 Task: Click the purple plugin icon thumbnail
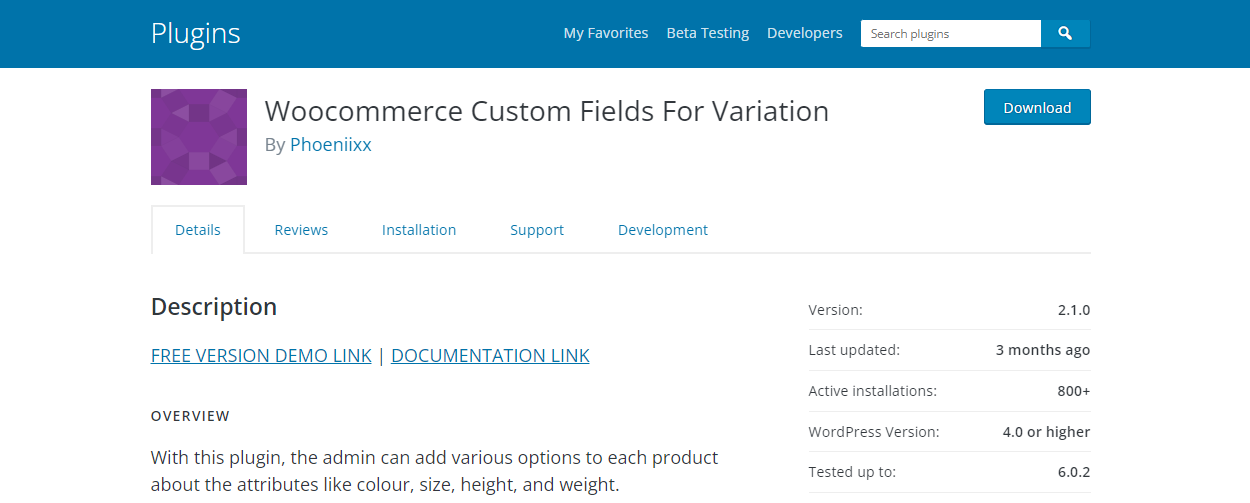tap(199, 137)
